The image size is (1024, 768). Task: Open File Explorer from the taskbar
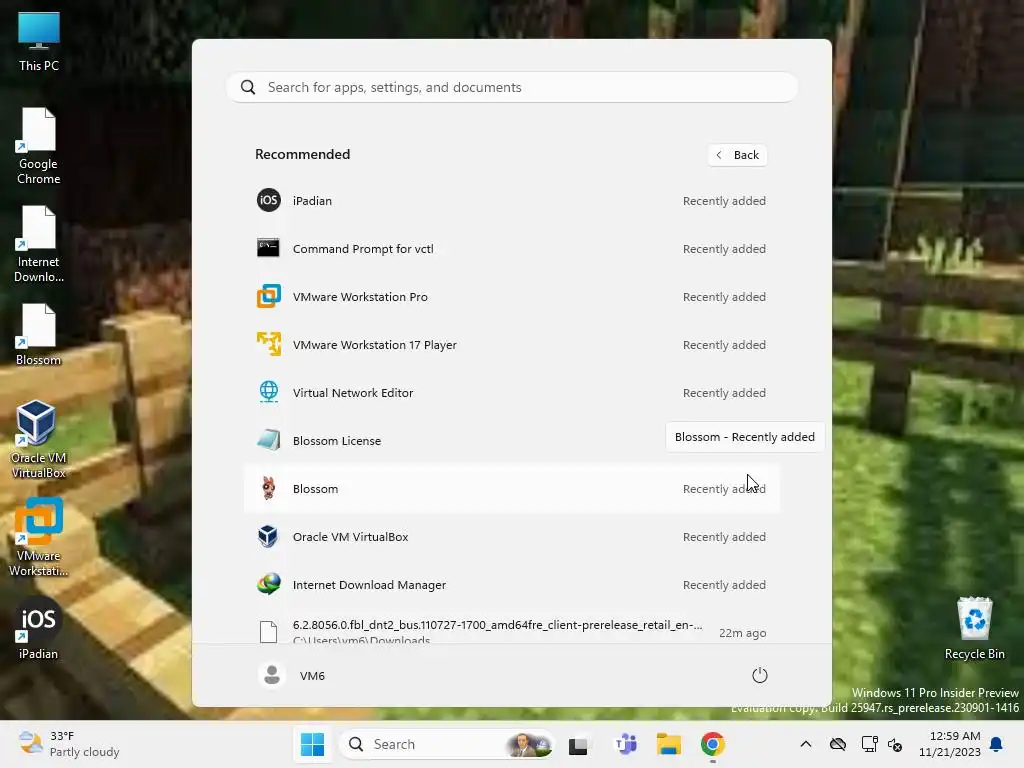click(669, 744)
